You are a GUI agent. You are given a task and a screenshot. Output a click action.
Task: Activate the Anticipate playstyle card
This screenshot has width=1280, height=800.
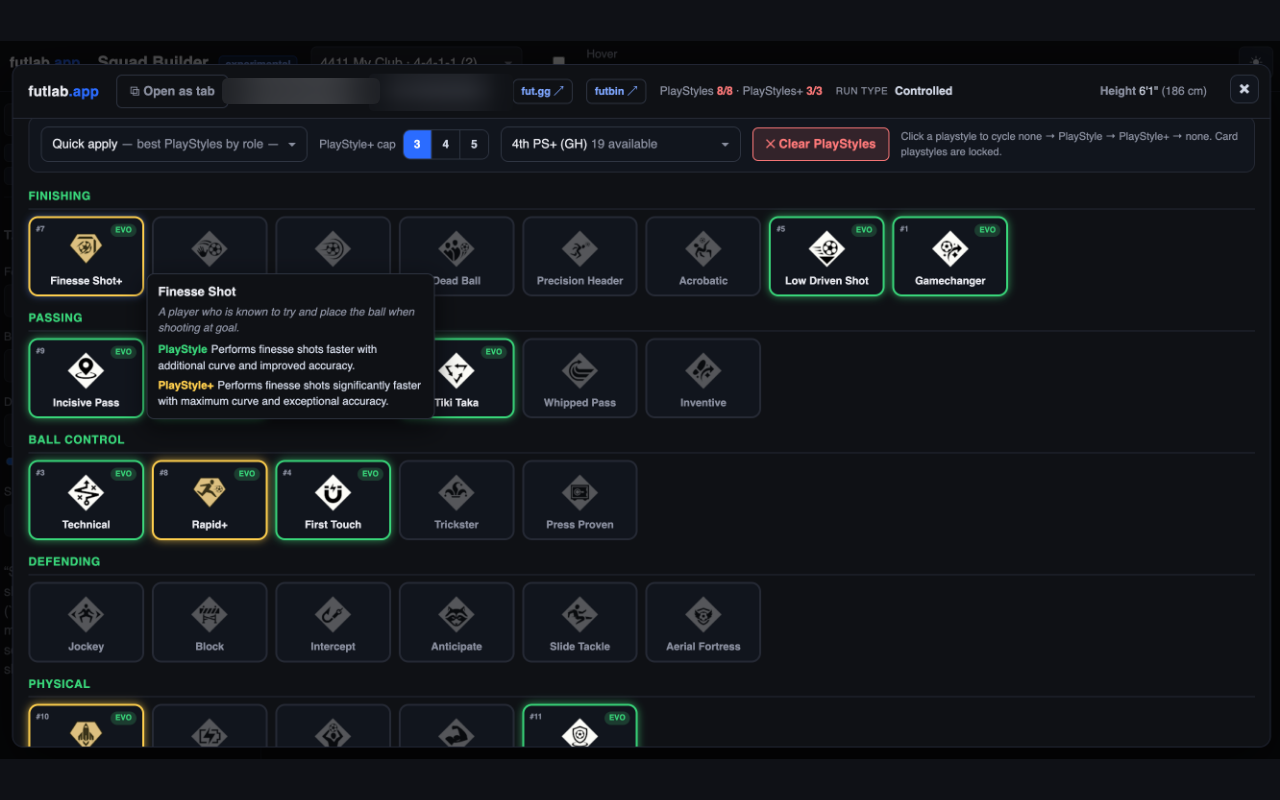[x=457, y=622]
